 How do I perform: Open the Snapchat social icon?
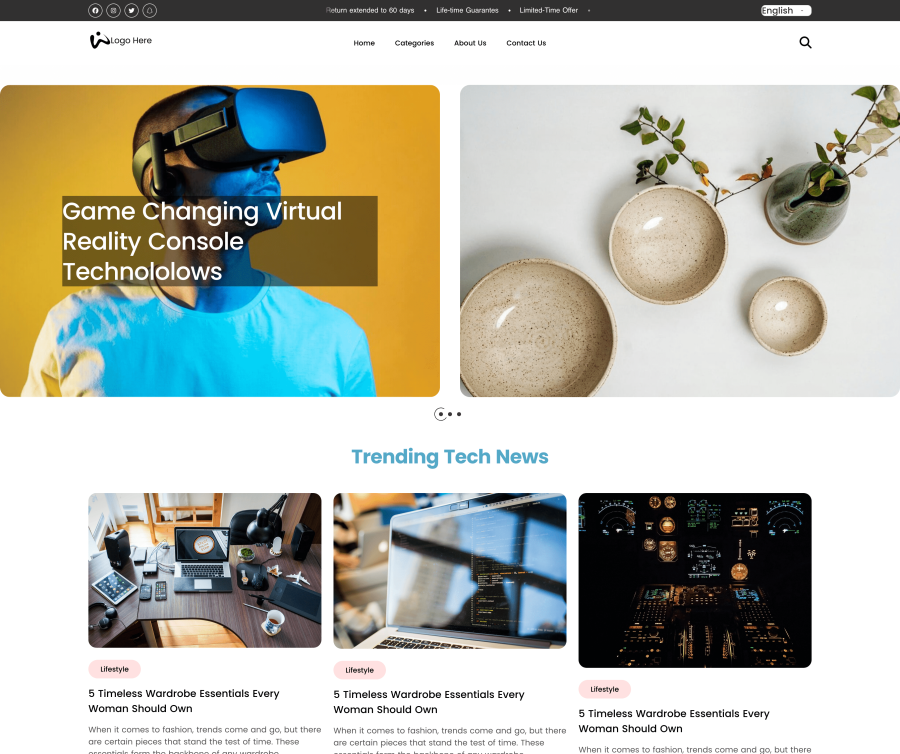pyautogui.click(x=149, y=10)
